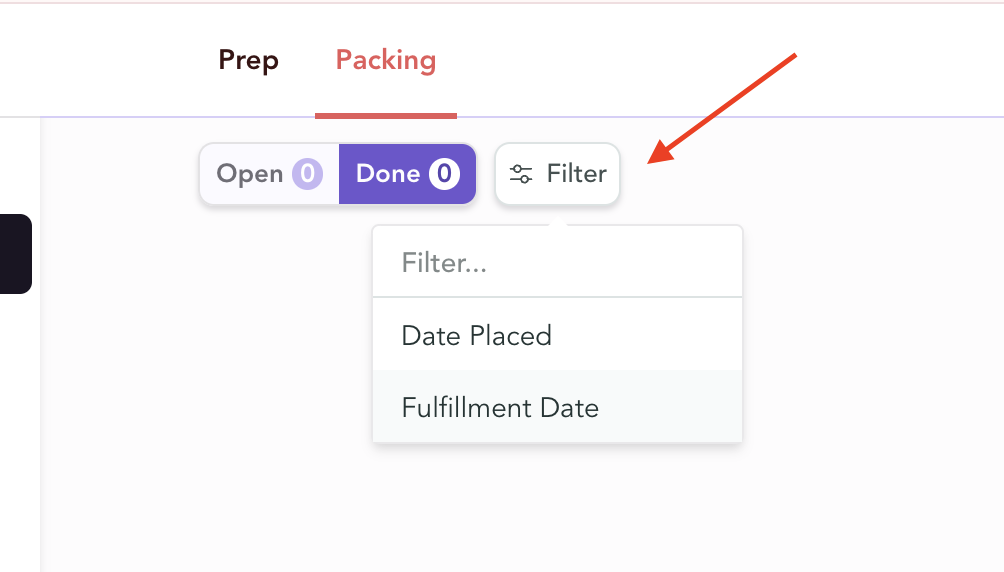
Task: Click the Filter... placeholder text
Action: click(444, 263)
